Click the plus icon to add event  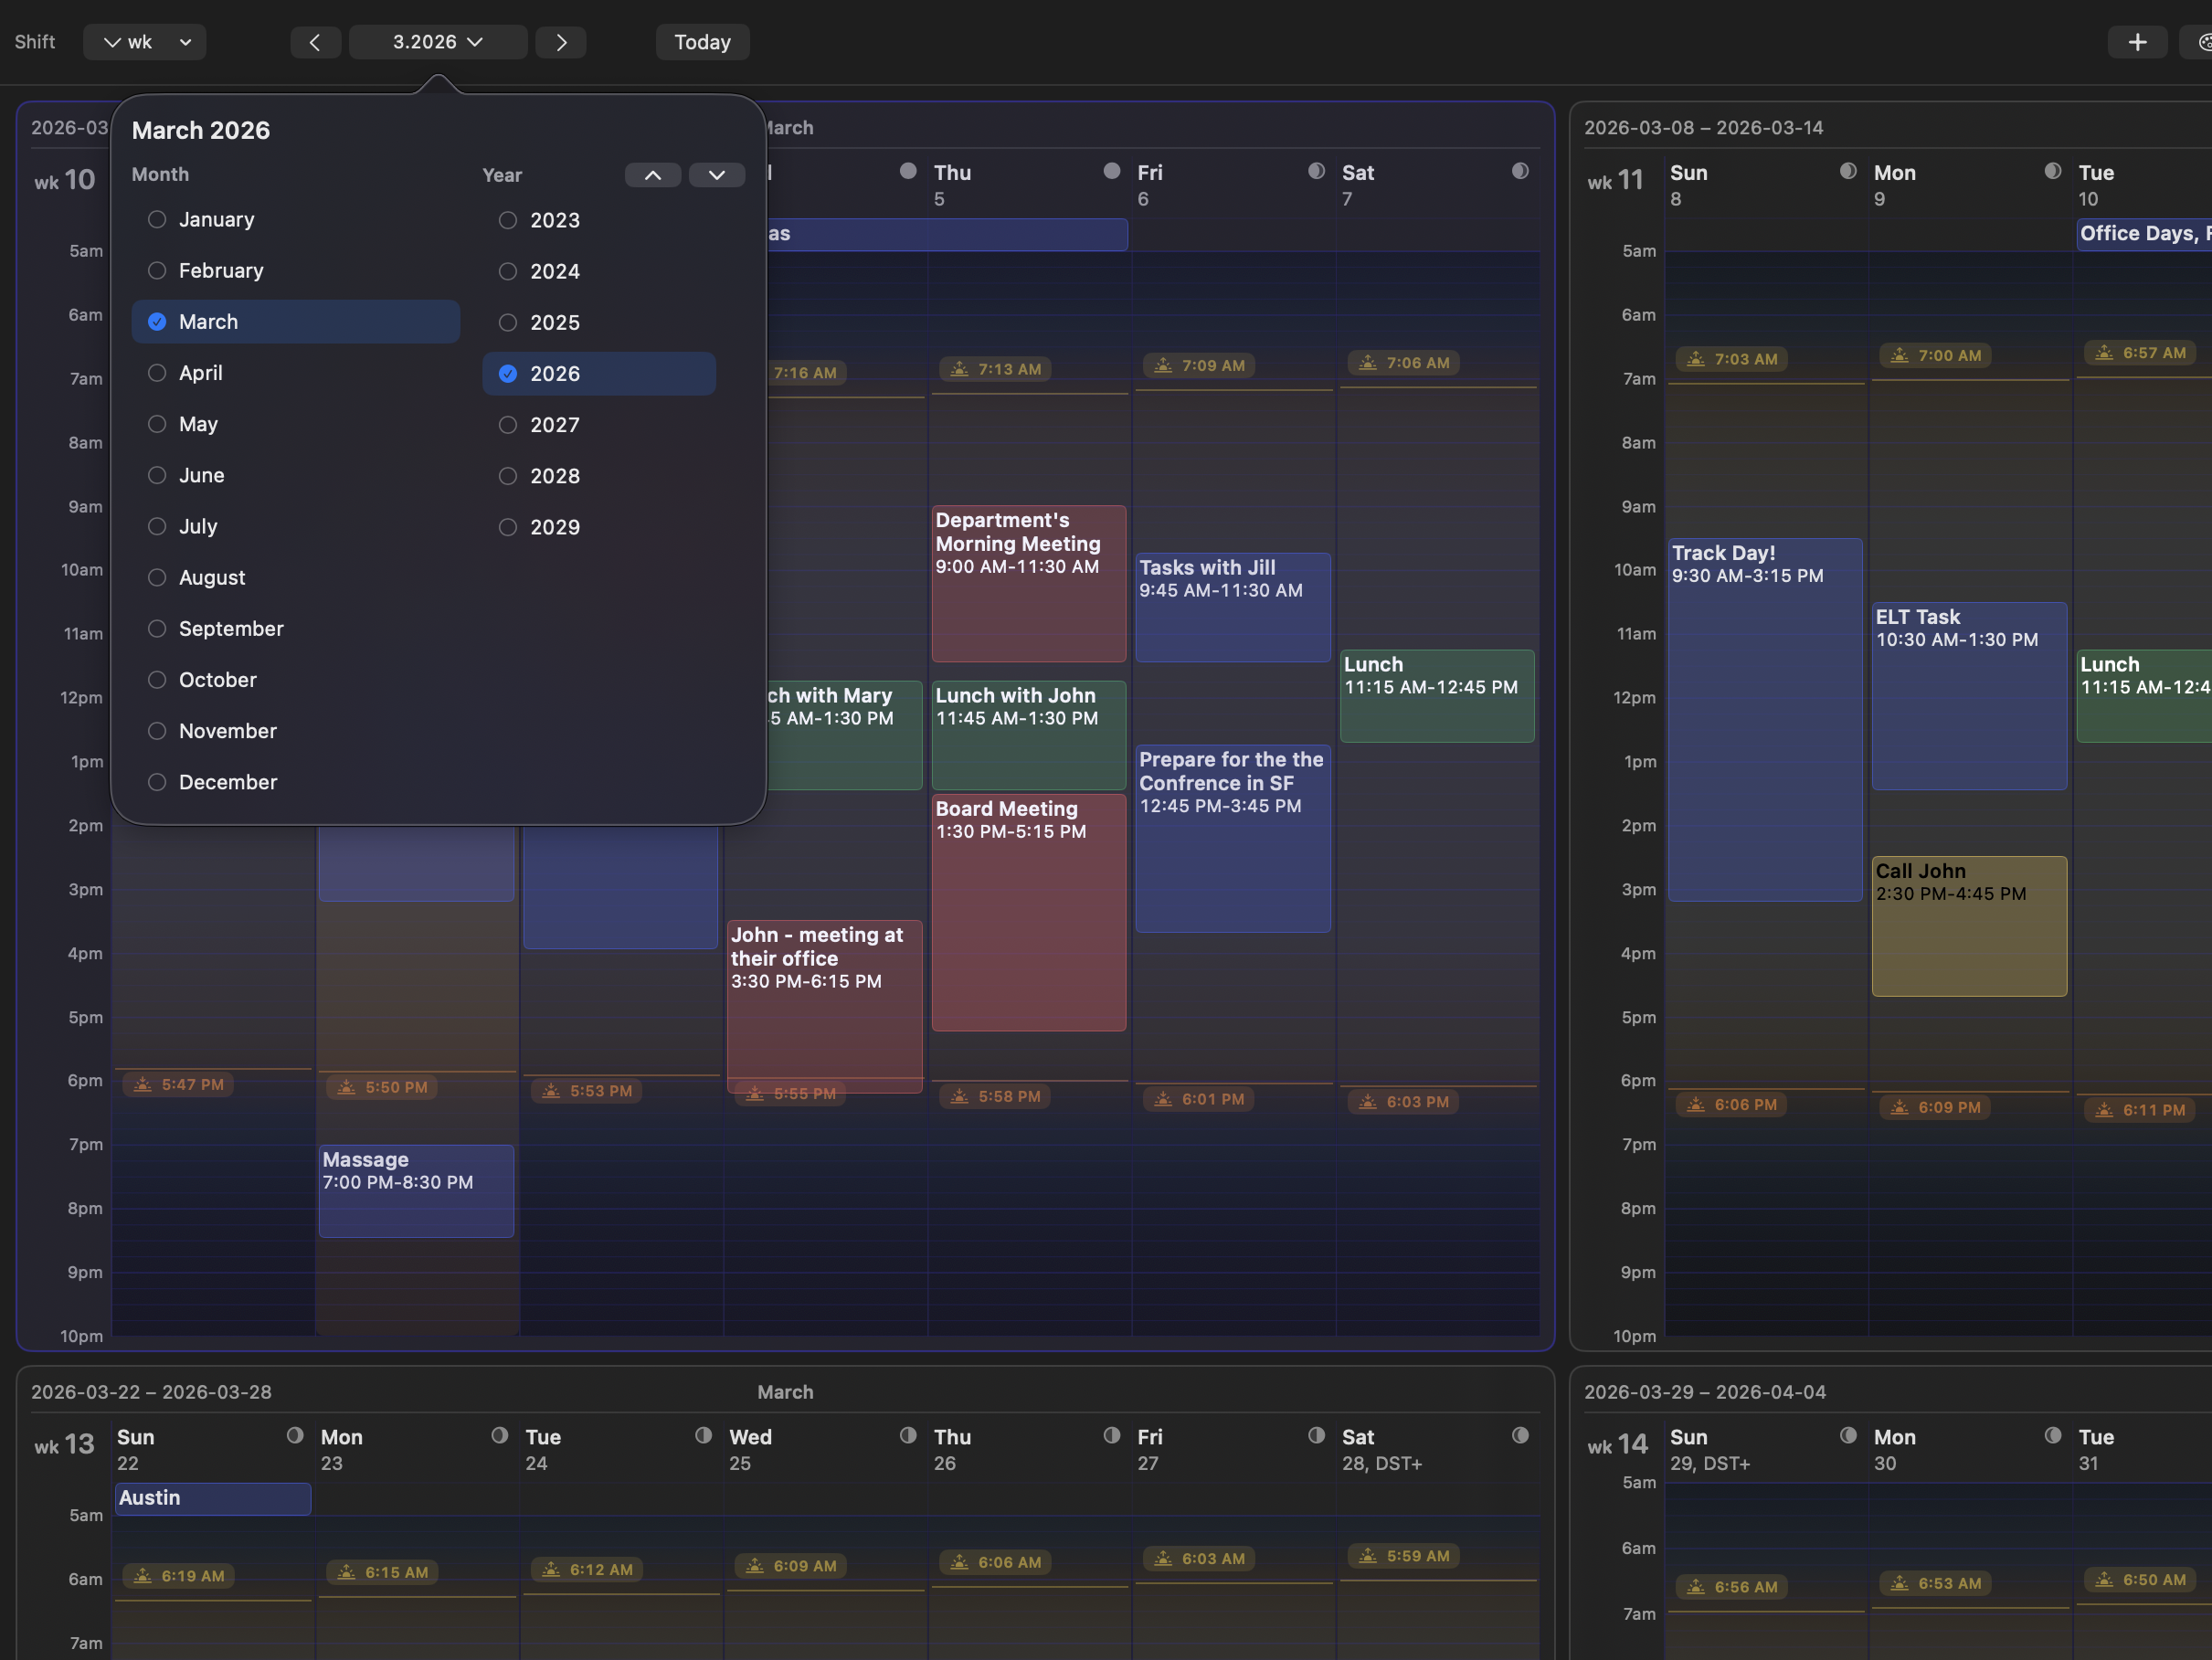[2137, 42]
